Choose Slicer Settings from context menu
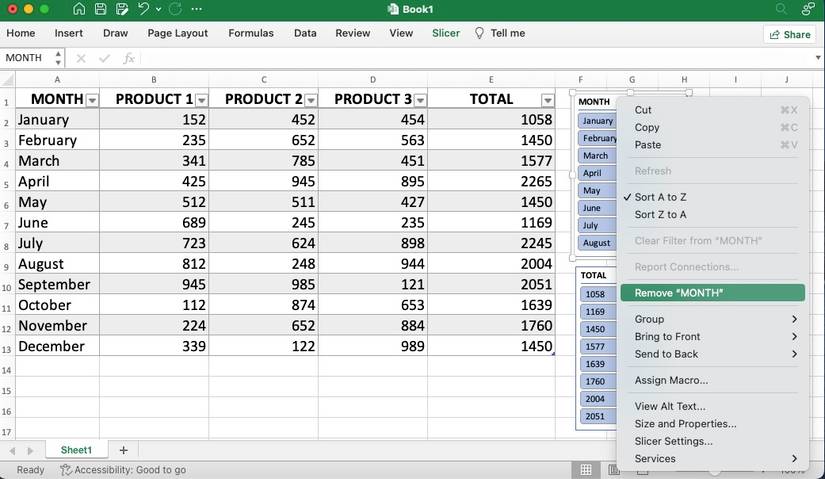Image resolution: width=825 pixels, height=479 pixels. tap(673, 441)
